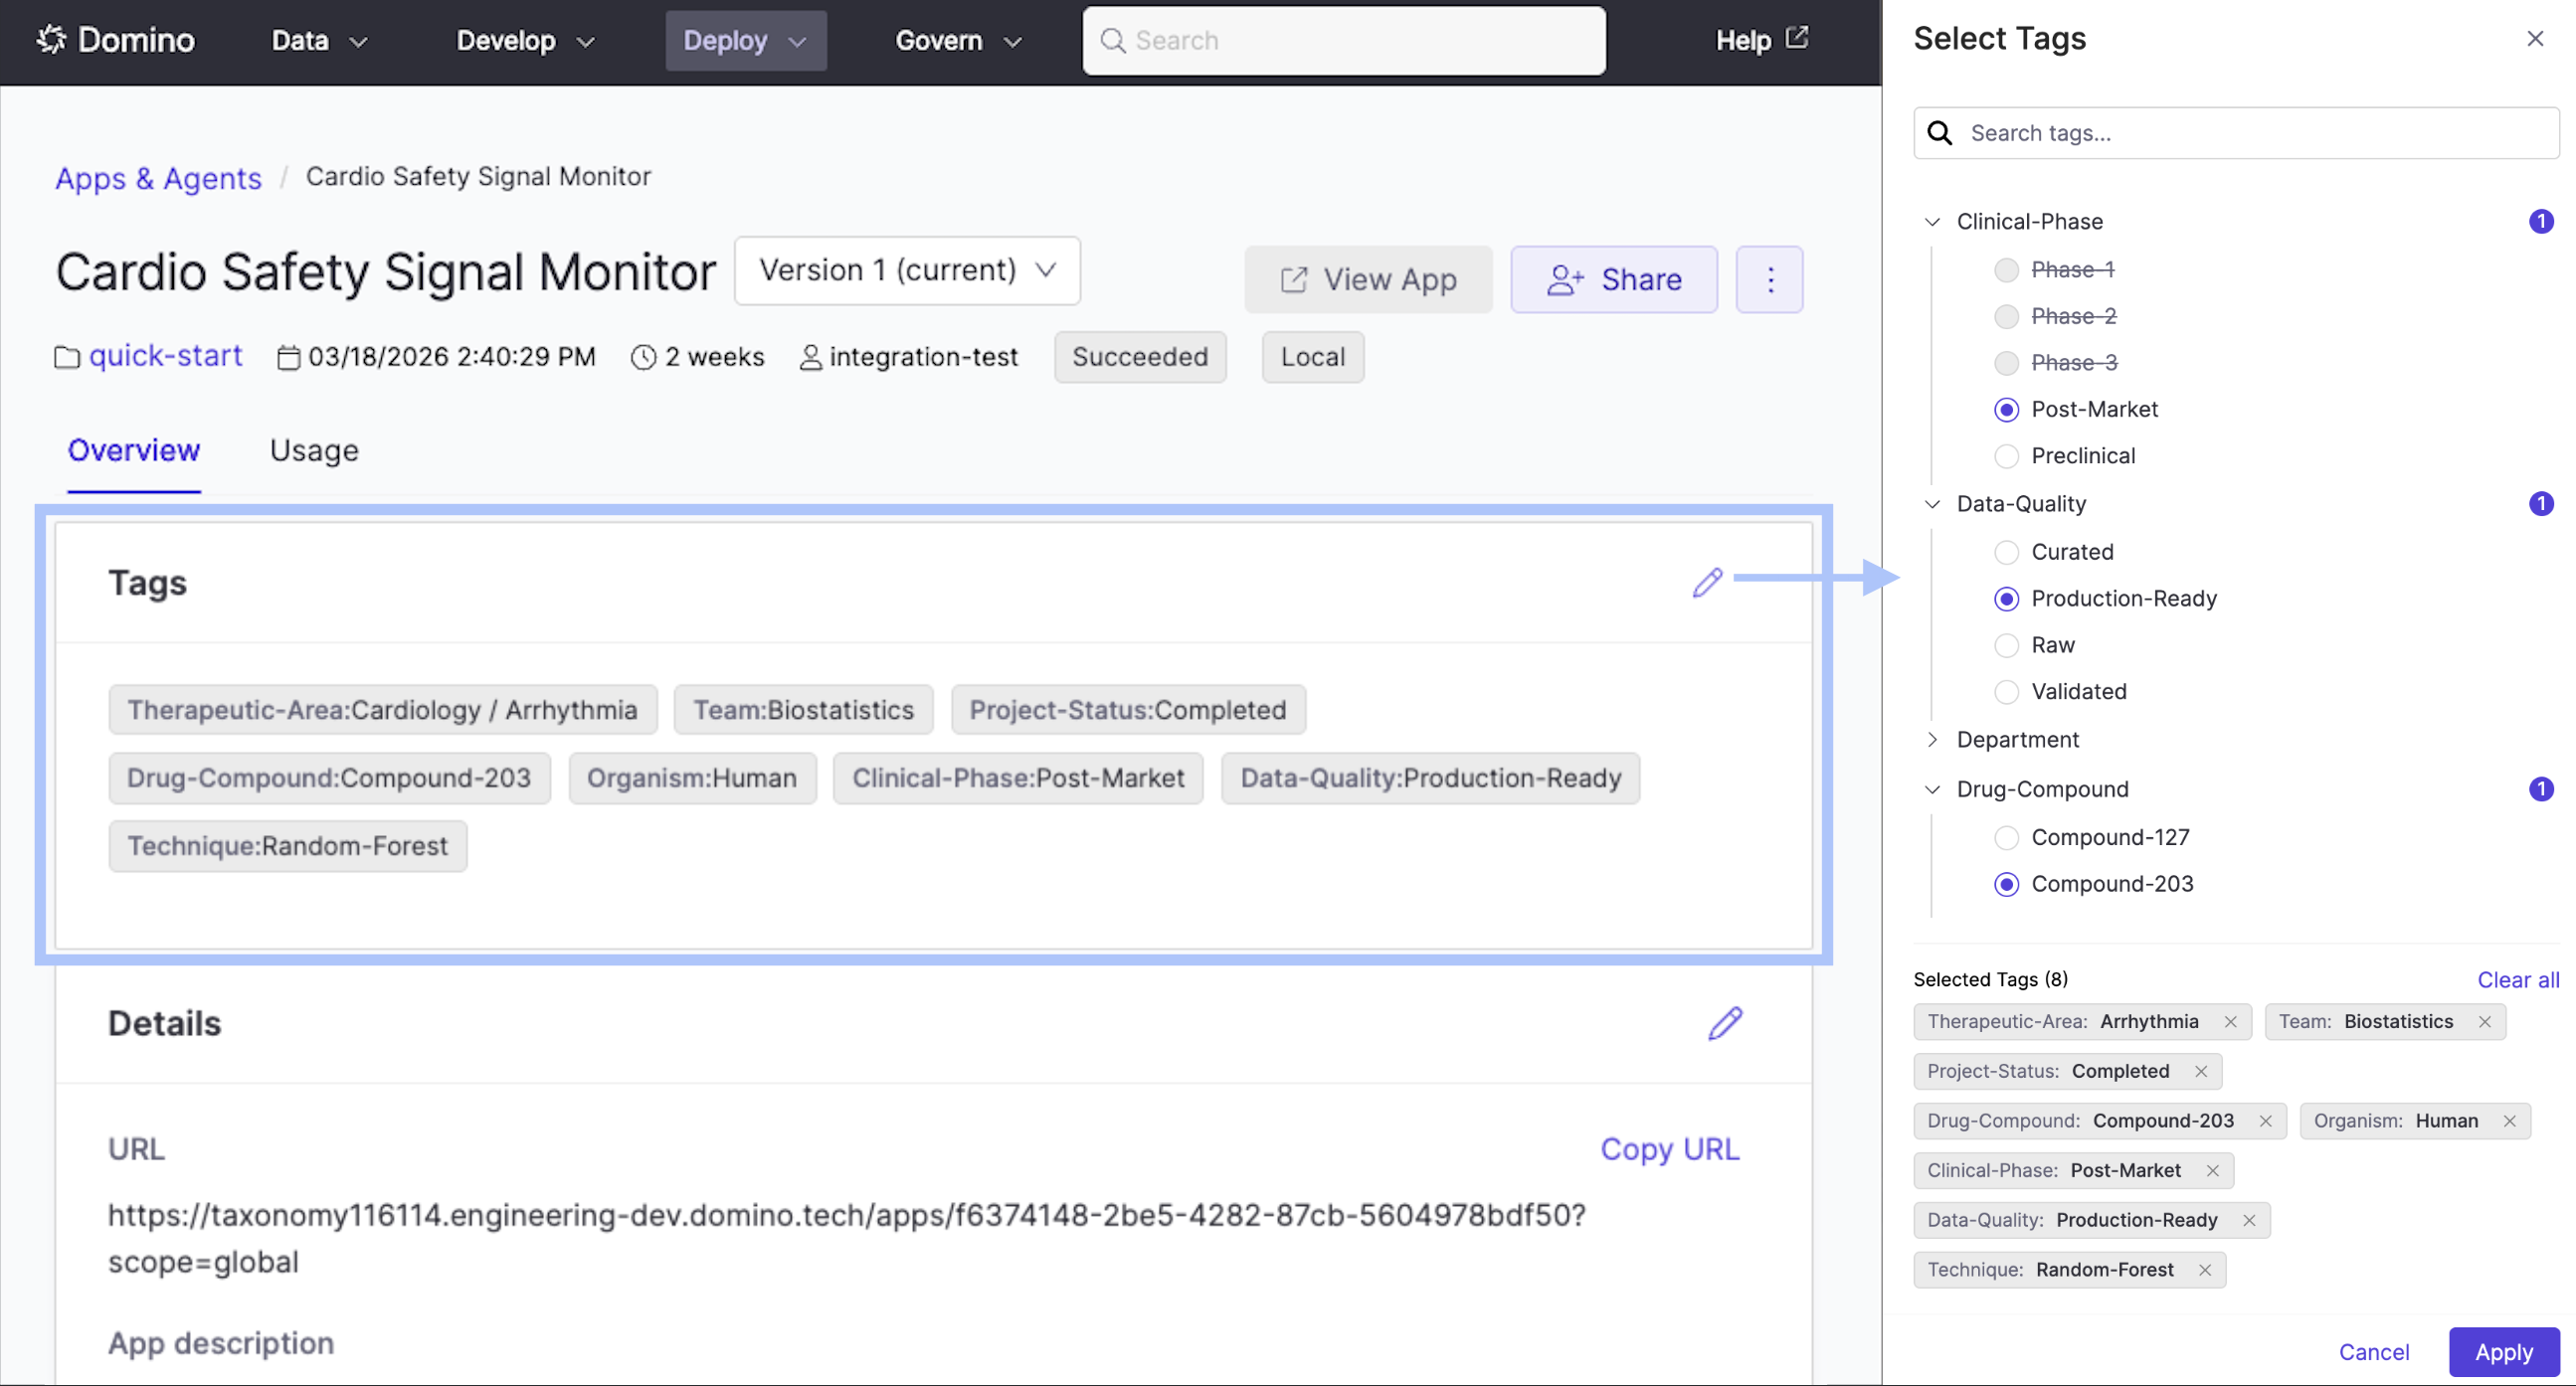Remove the Organism: Human selected tag
The width and height of the screenshot is (2576, 1386).
tap(2509, 1121)
